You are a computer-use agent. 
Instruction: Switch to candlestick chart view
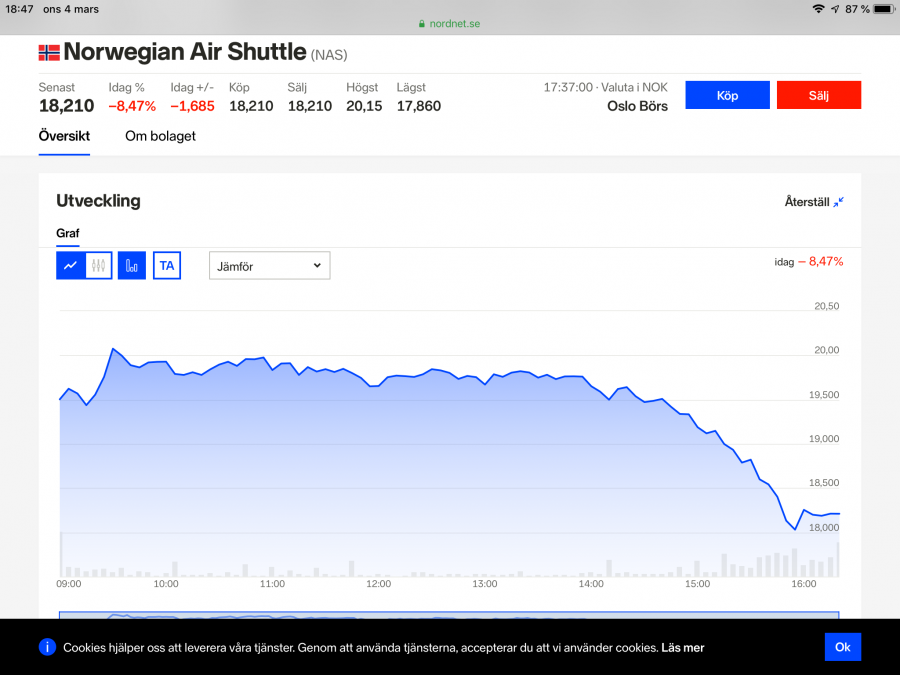(98, 265)
